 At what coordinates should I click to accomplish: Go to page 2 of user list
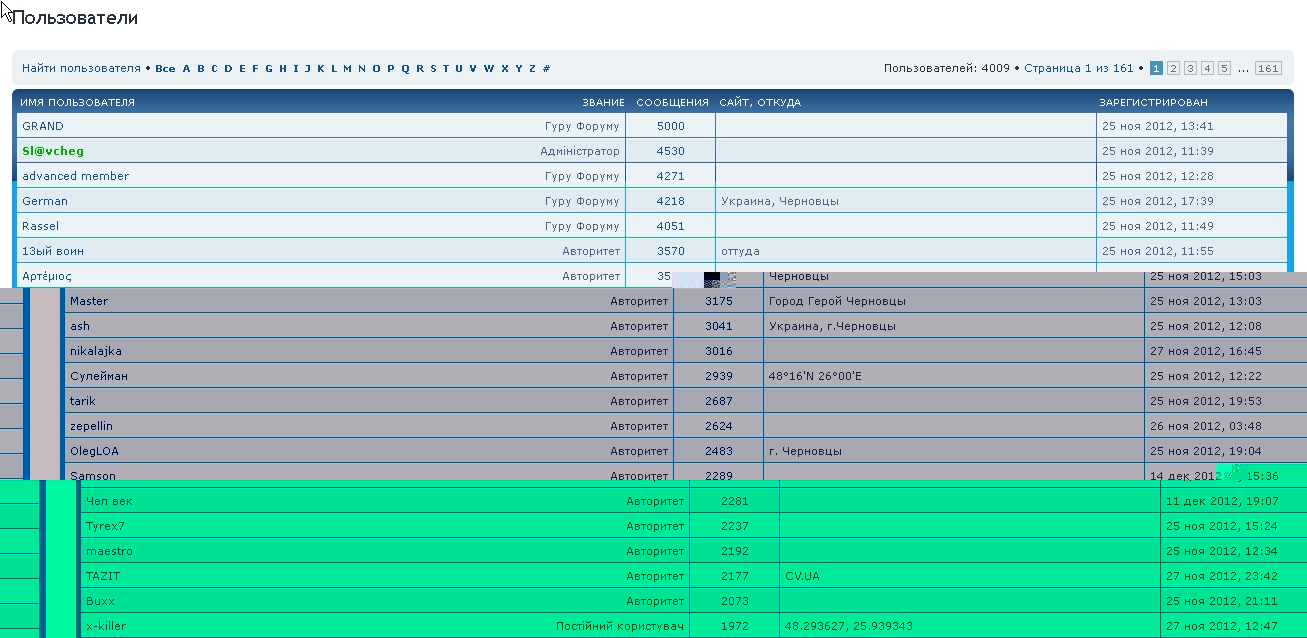tap(1173, 69)
